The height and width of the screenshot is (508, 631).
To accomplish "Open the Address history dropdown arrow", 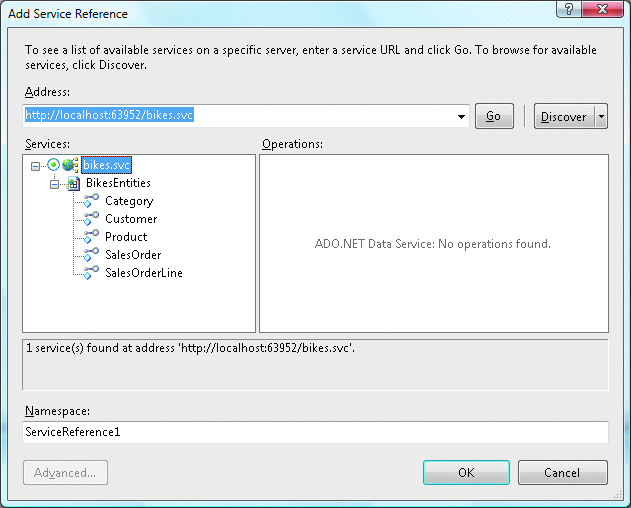I will click(461, 116).
